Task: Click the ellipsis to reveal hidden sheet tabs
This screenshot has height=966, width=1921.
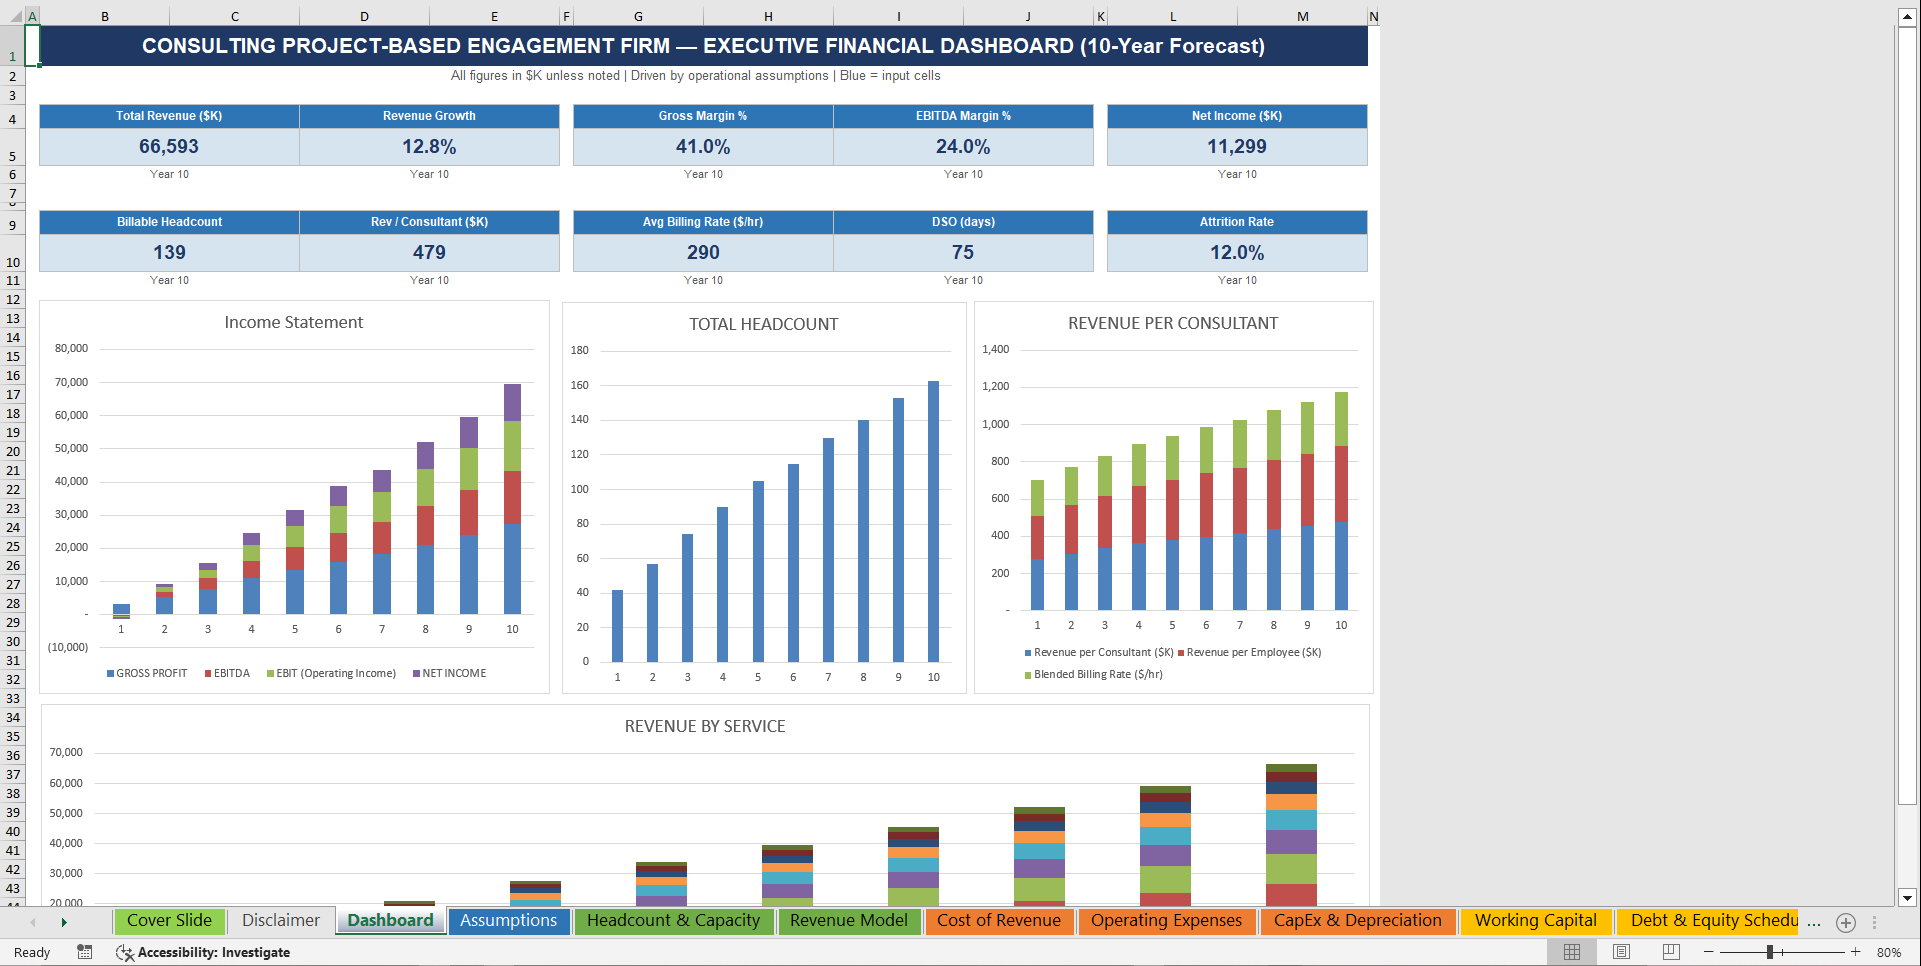Action: pos(1813,925)
